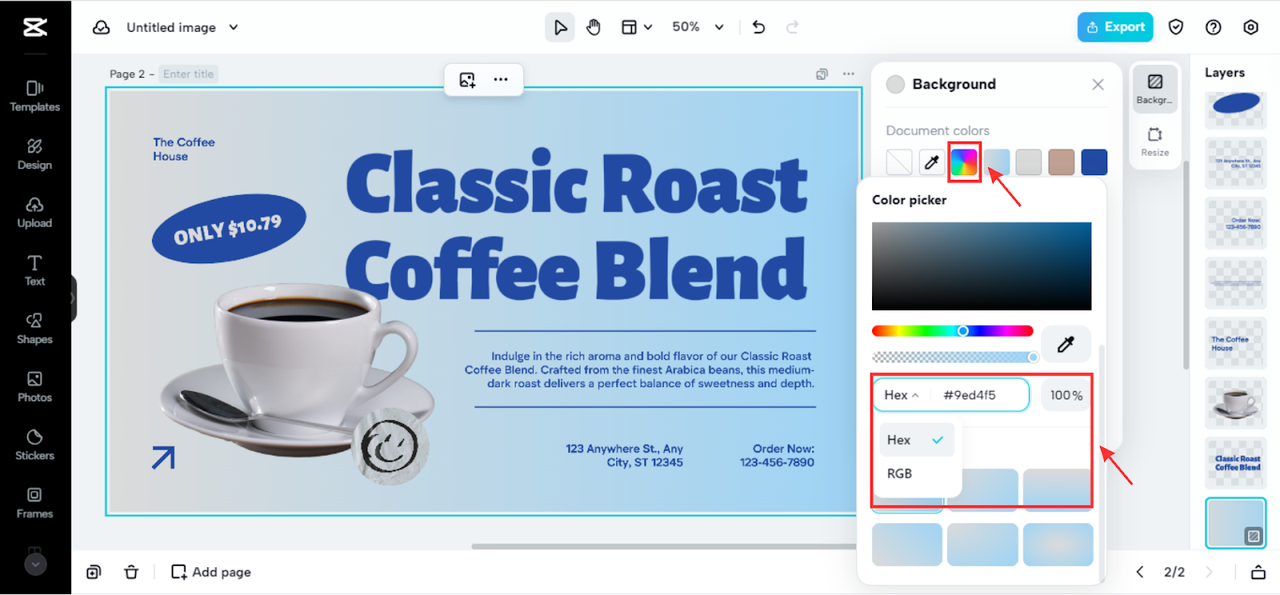Select RGB option in format menu
The height and width of the screenshot is (595, 1280).
click(x=917, y=473)
